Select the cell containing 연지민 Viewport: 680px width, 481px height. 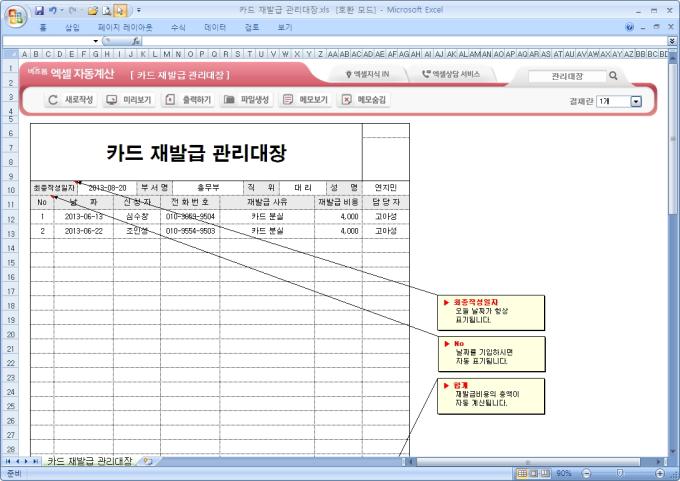pos(386,188)
